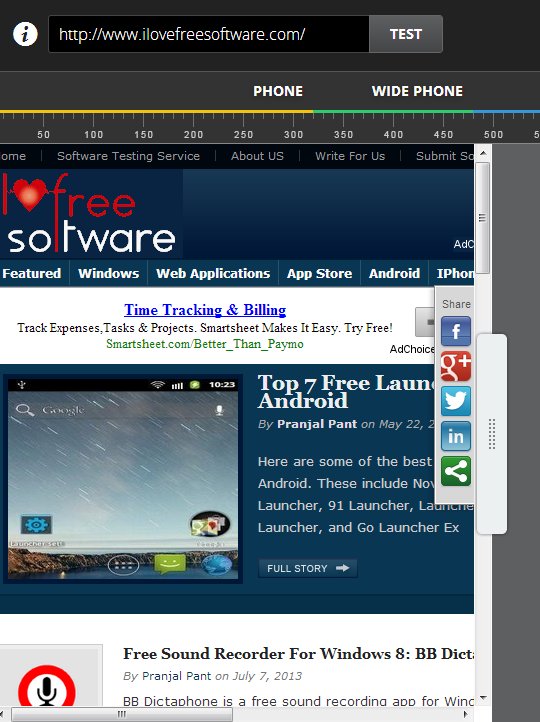This screenshot has height=722, width=540.
Task: Share the page on Google Plus
Action: [x=456, y=366]
